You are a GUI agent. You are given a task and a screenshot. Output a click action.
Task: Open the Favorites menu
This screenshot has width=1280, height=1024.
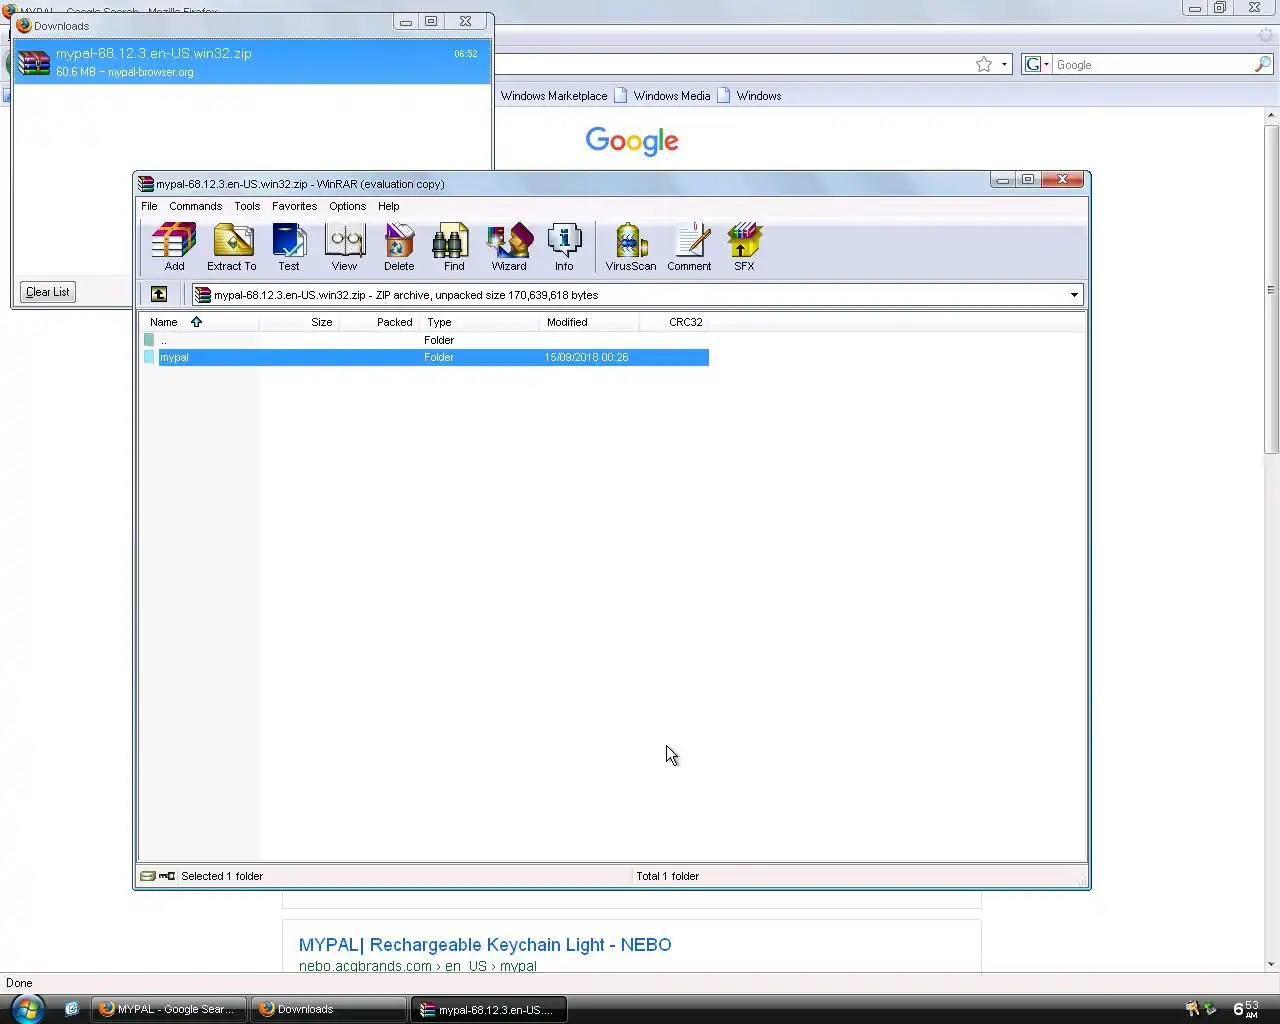294,206
